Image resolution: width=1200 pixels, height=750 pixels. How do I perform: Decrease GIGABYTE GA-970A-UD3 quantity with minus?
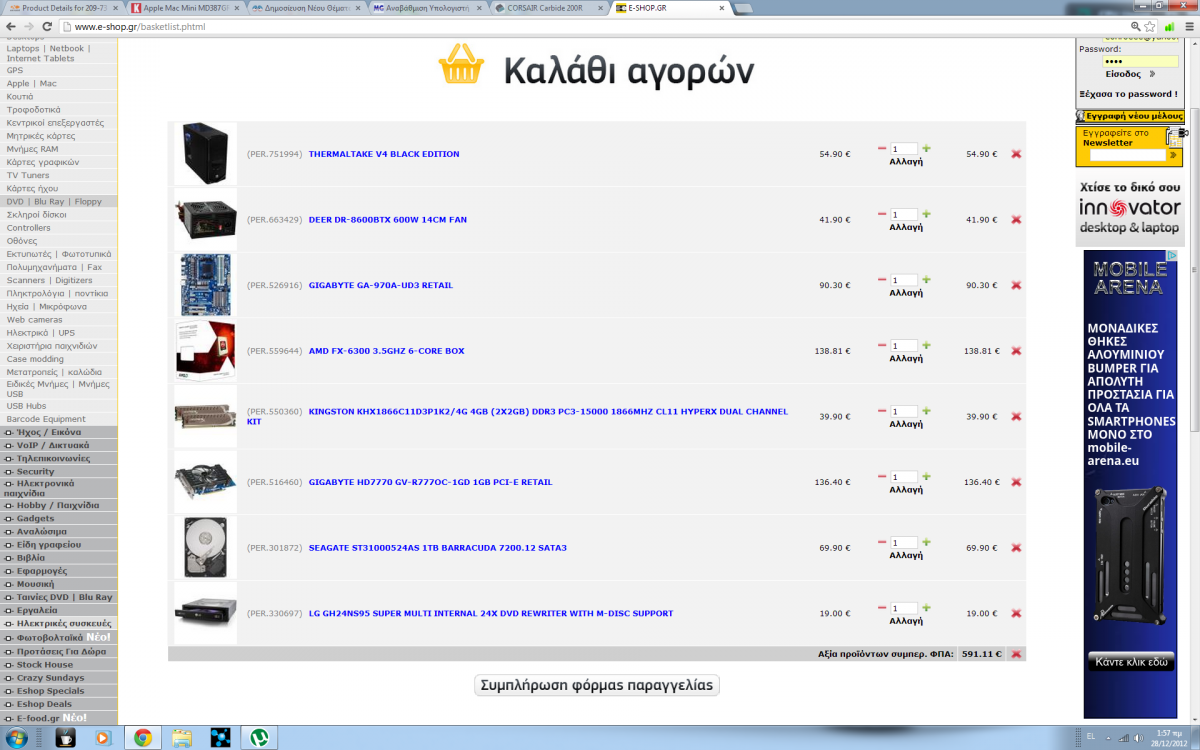coord(882,279)
